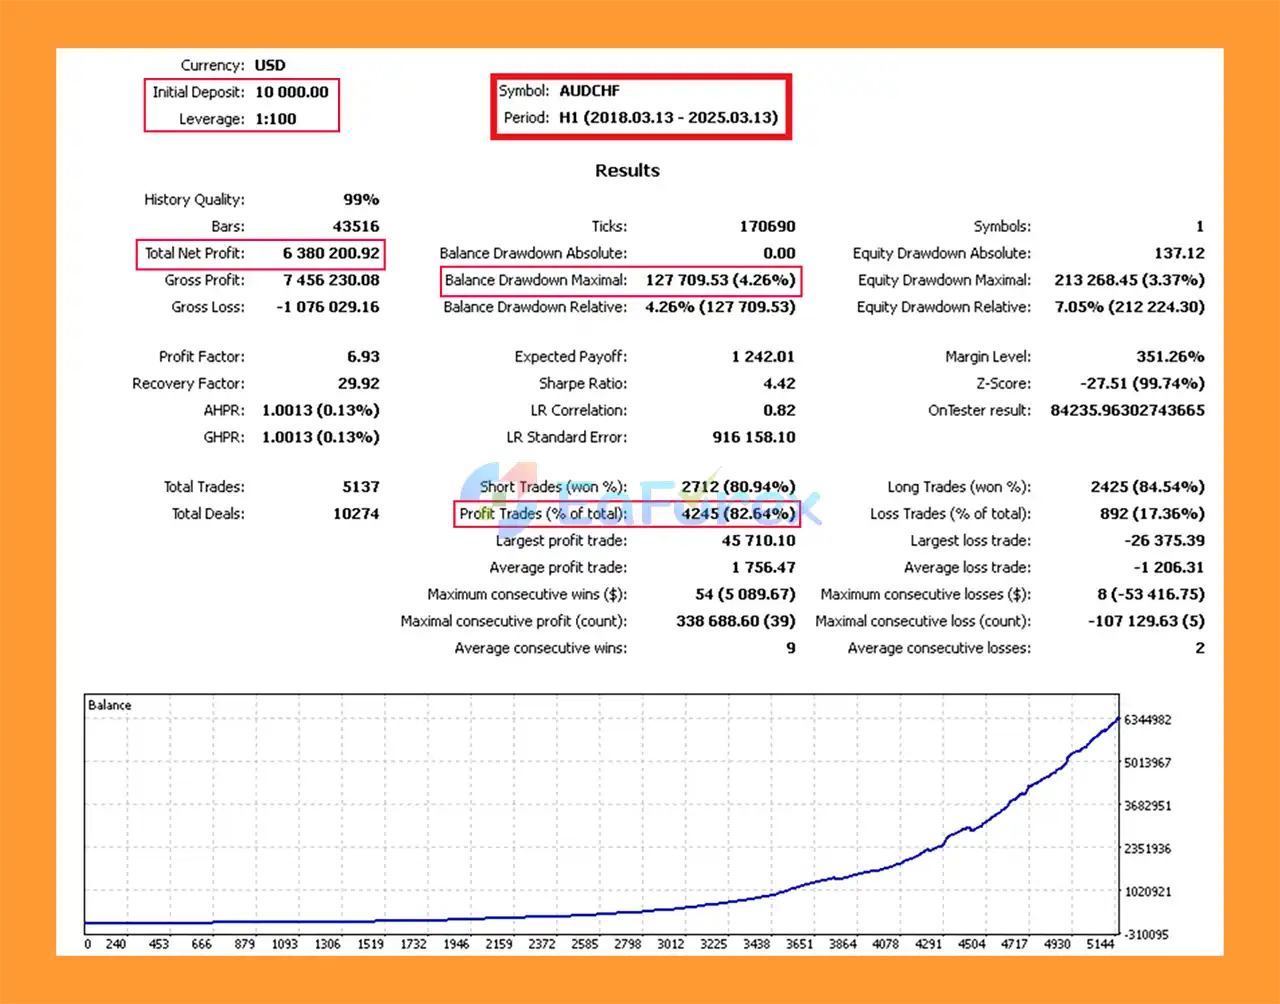The height and width of the screenshot is (1004, 1280).
Task: Click the 6344982 label on chart axis
Action: [1147, 720]
